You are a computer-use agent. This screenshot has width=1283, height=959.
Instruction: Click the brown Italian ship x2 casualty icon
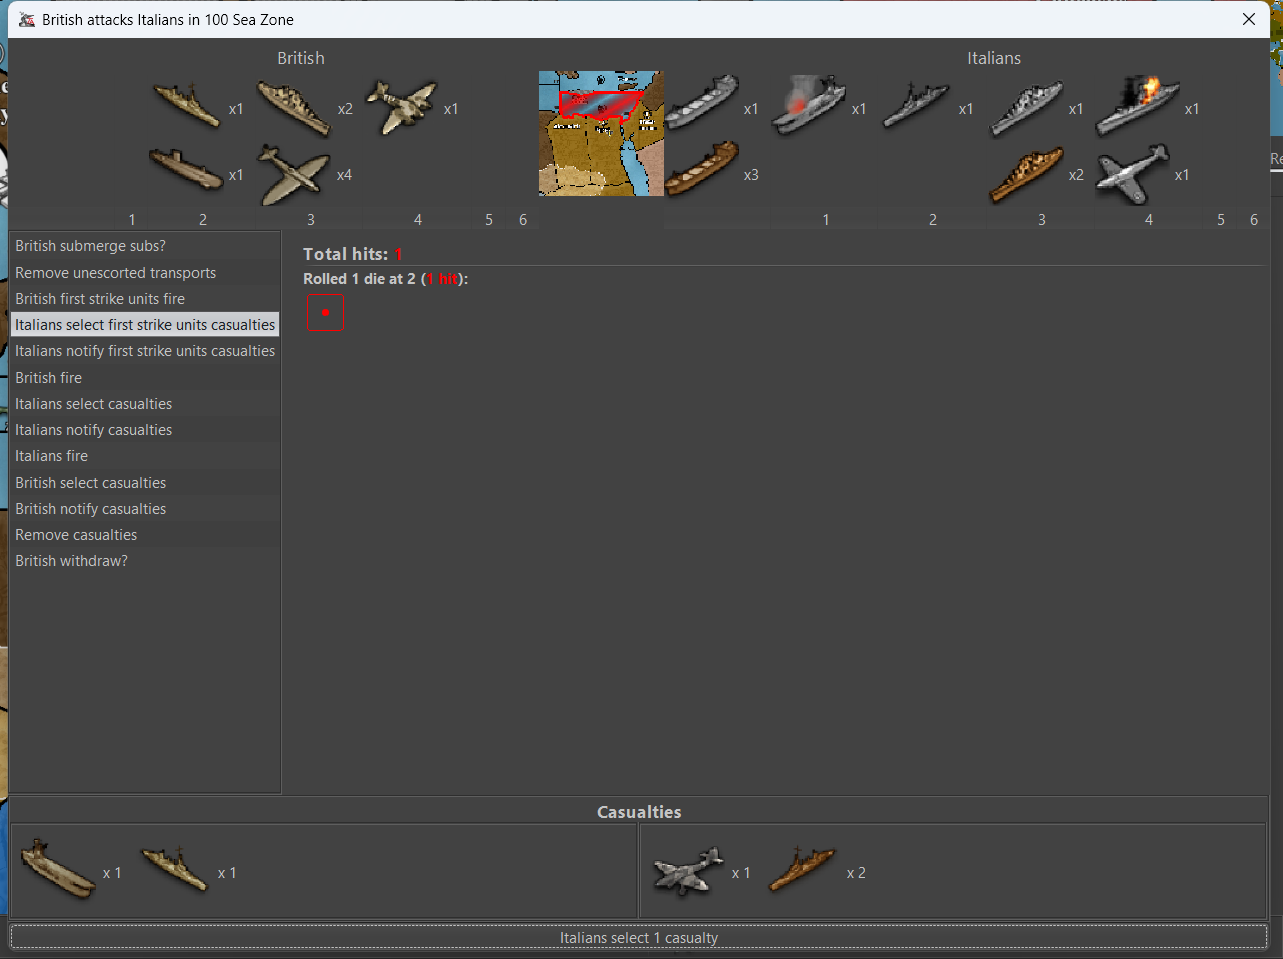pyautogui.click(x=802, y=869)
